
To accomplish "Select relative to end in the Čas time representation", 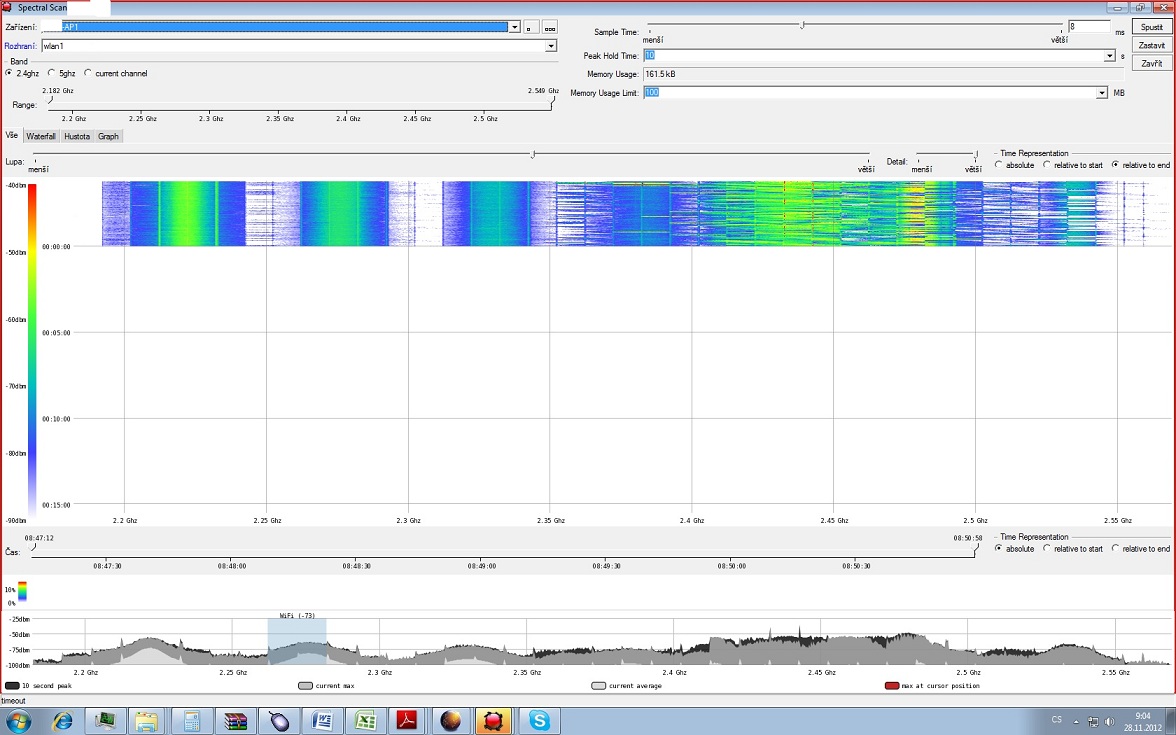I will 1115,549.
